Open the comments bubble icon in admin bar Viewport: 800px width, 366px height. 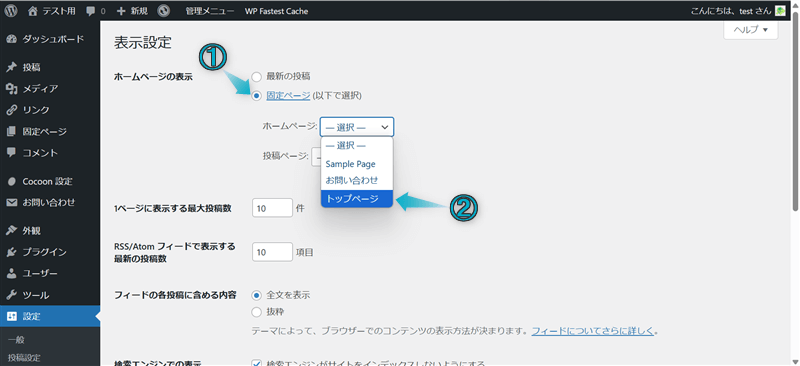(x=91, y=11)
